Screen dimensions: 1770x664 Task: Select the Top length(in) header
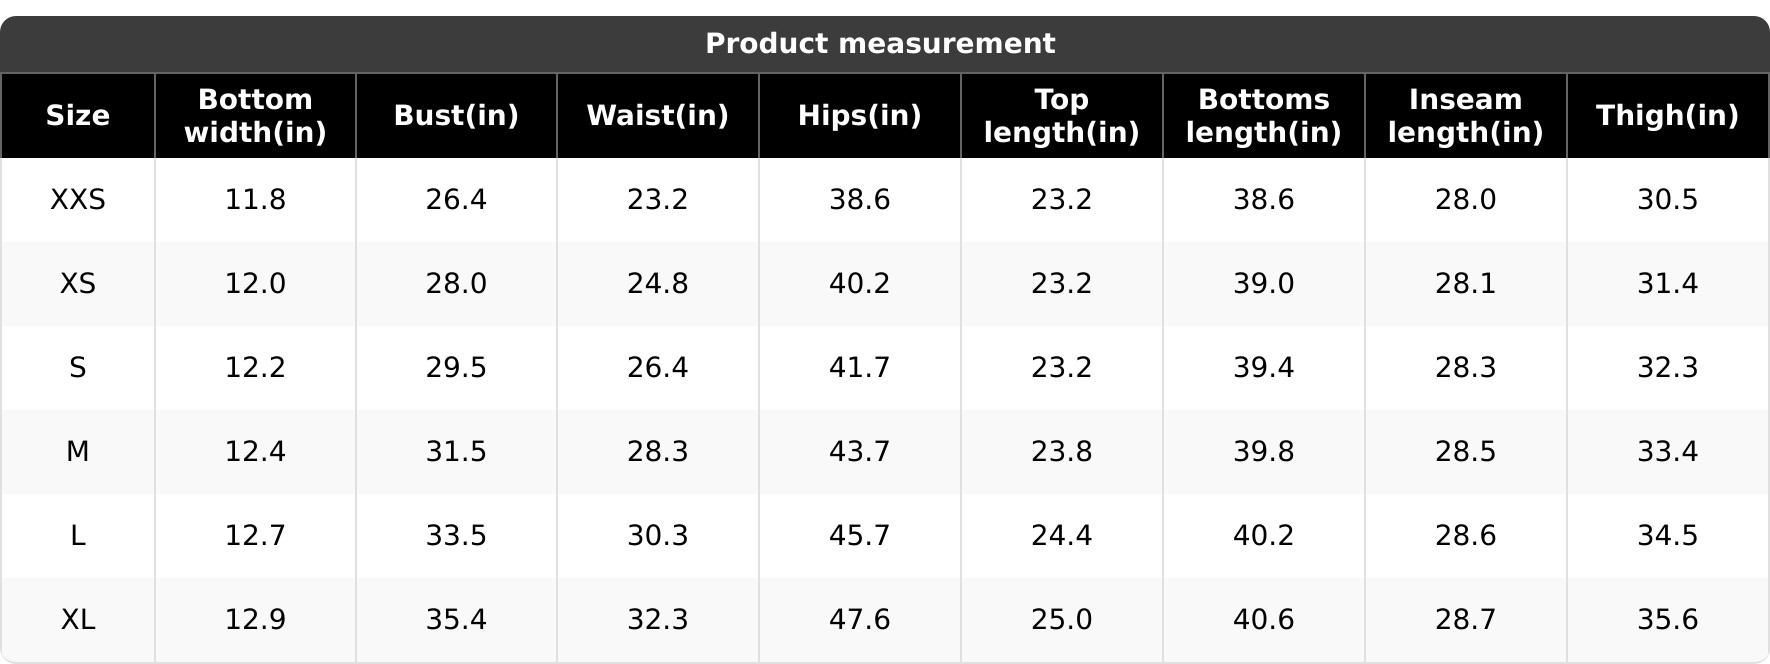point(1062,116)
